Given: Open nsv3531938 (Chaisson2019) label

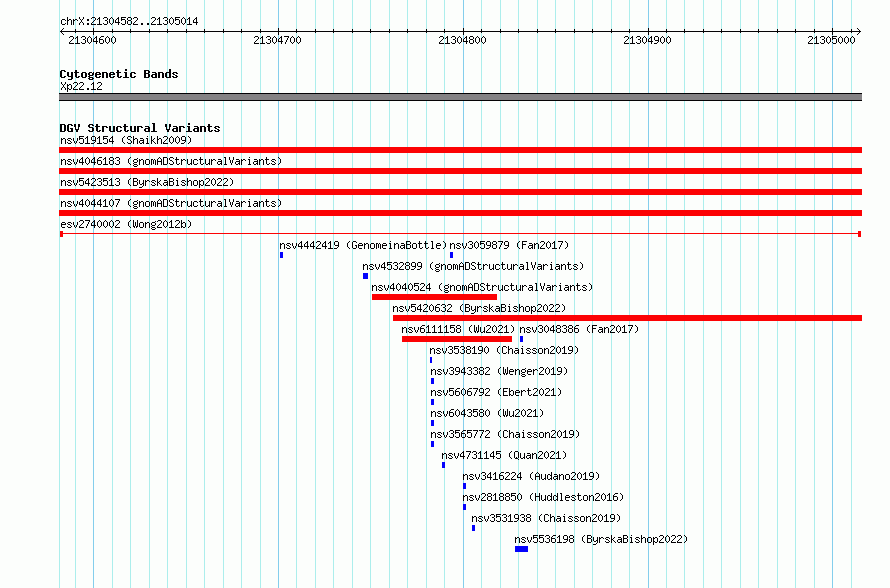Looking at the screenshot, I should [546, 518].
